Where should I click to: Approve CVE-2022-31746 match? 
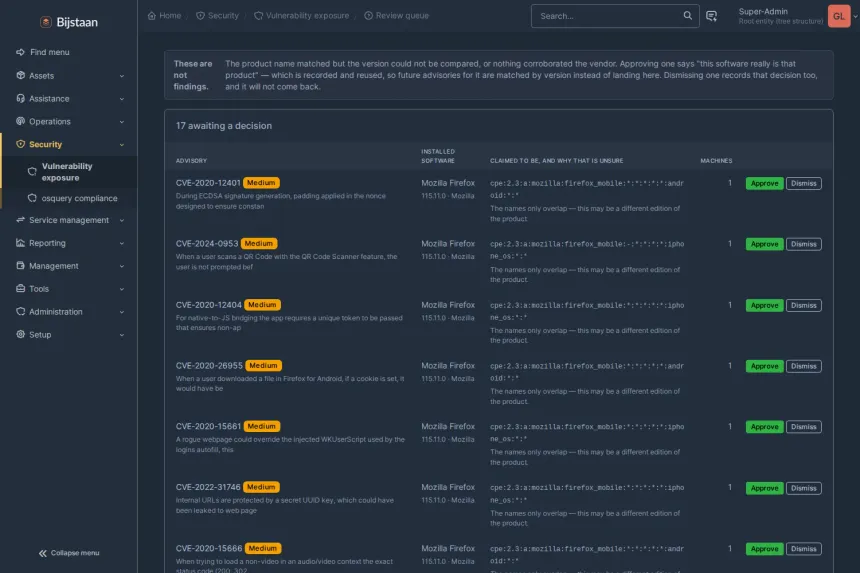pyautogui.click(x=765, y=488)
